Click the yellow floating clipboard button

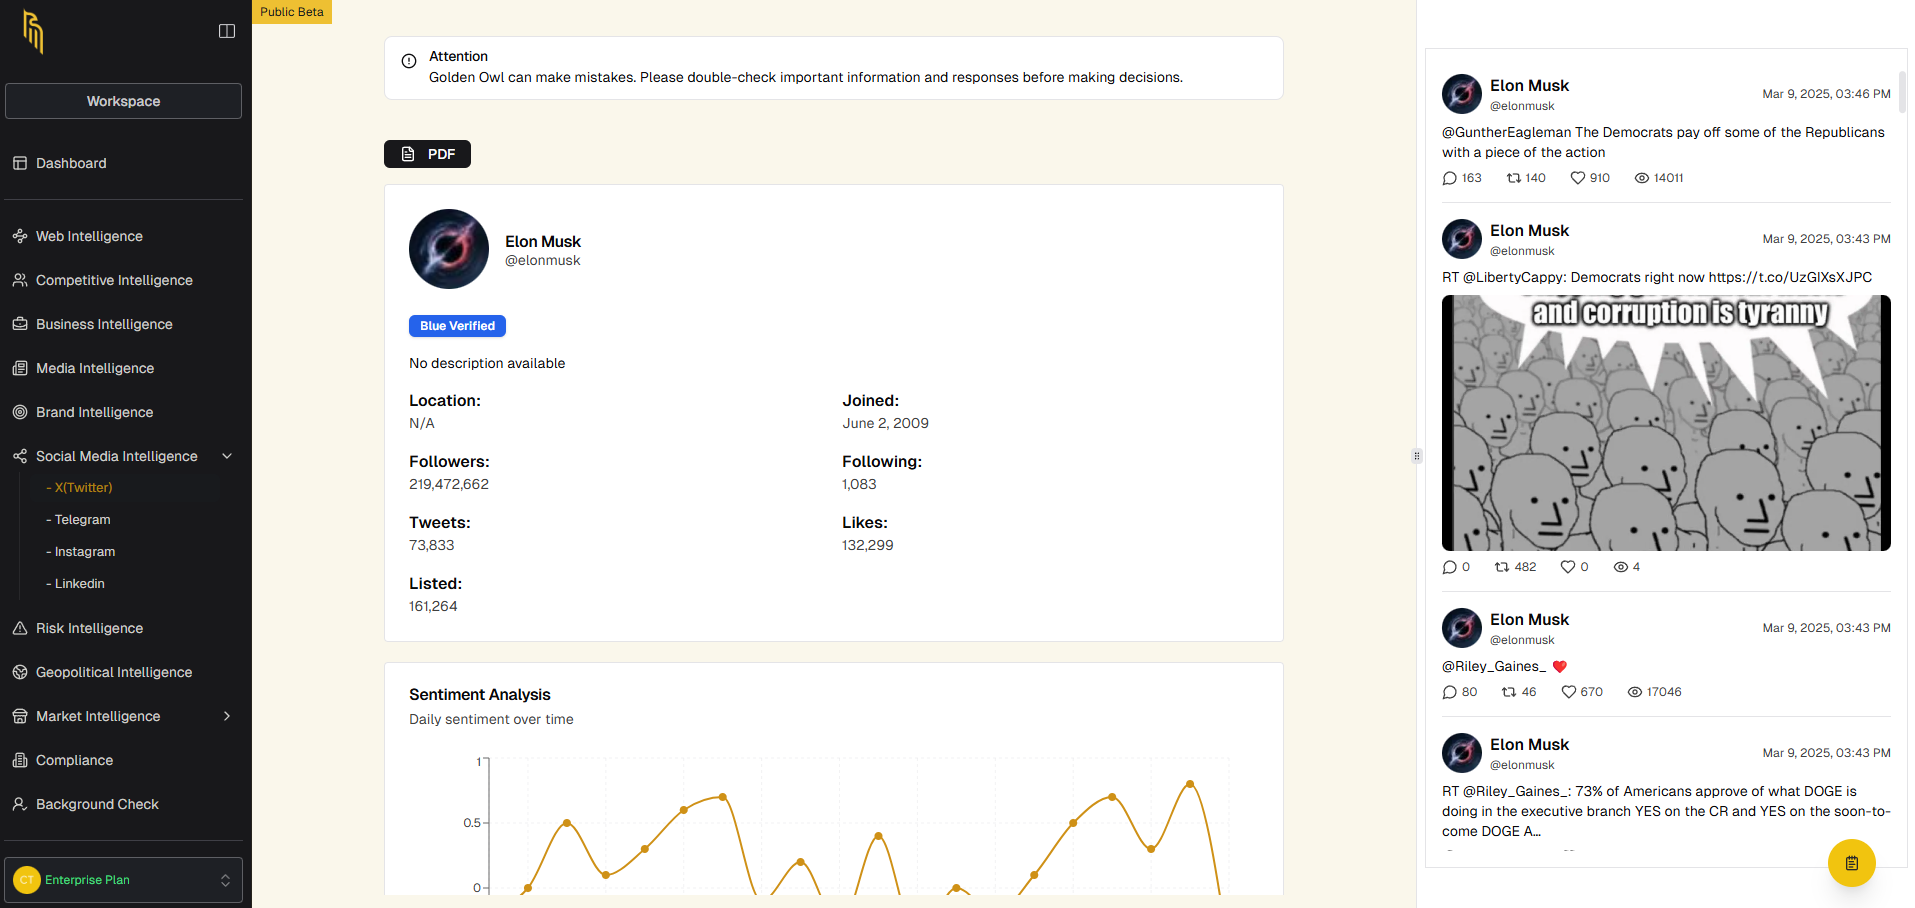tap(1852, 863)
